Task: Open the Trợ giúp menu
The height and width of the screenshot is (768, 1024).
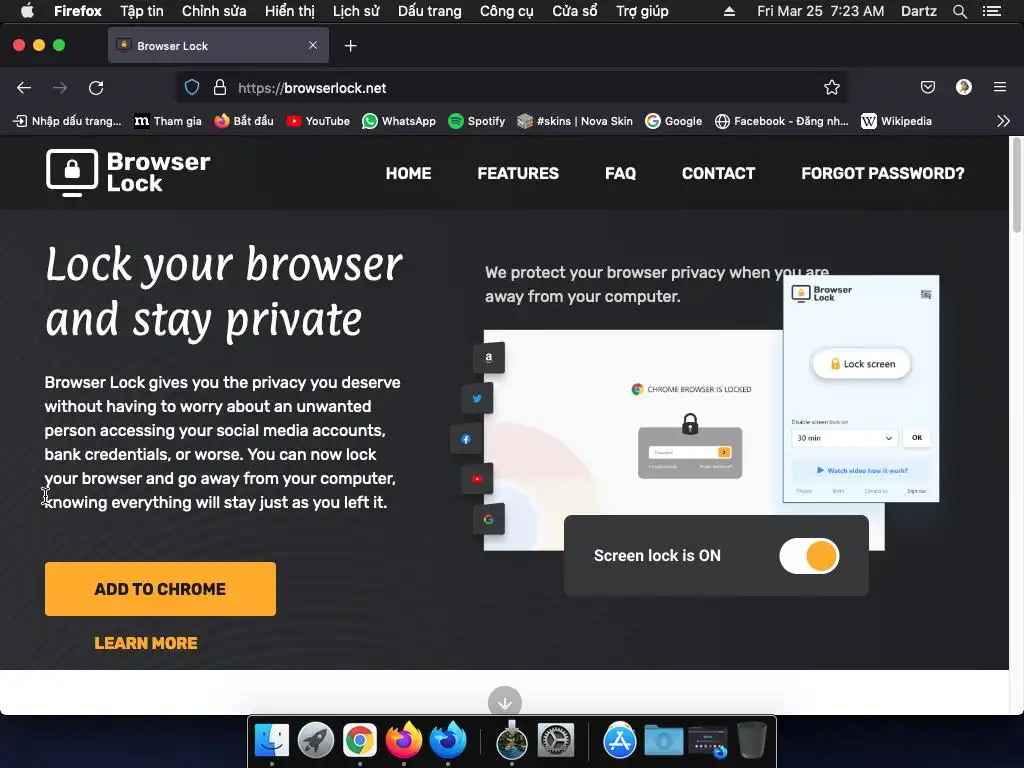Action: point(642,11)
